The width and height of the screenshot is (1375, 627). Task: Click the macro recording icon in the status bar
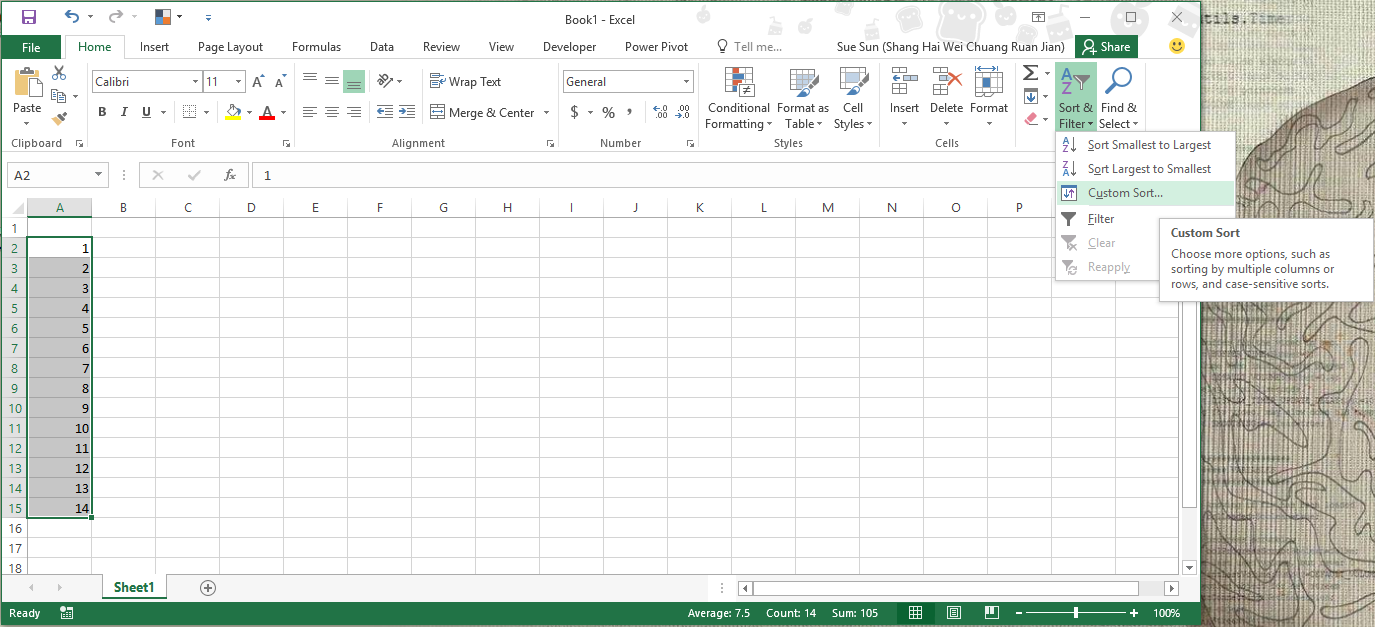[67, 613]
